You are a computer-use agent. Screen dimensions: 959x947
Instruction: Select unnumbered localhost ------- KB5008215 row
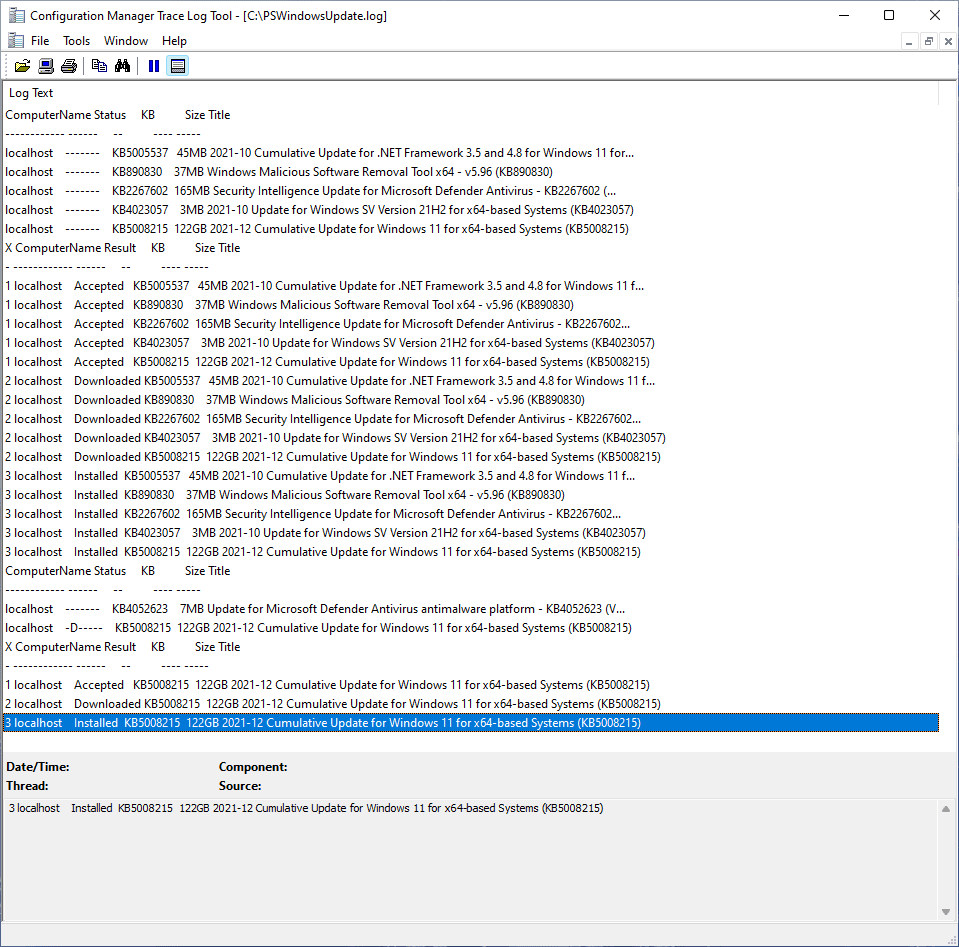click(x=471, y=229)
